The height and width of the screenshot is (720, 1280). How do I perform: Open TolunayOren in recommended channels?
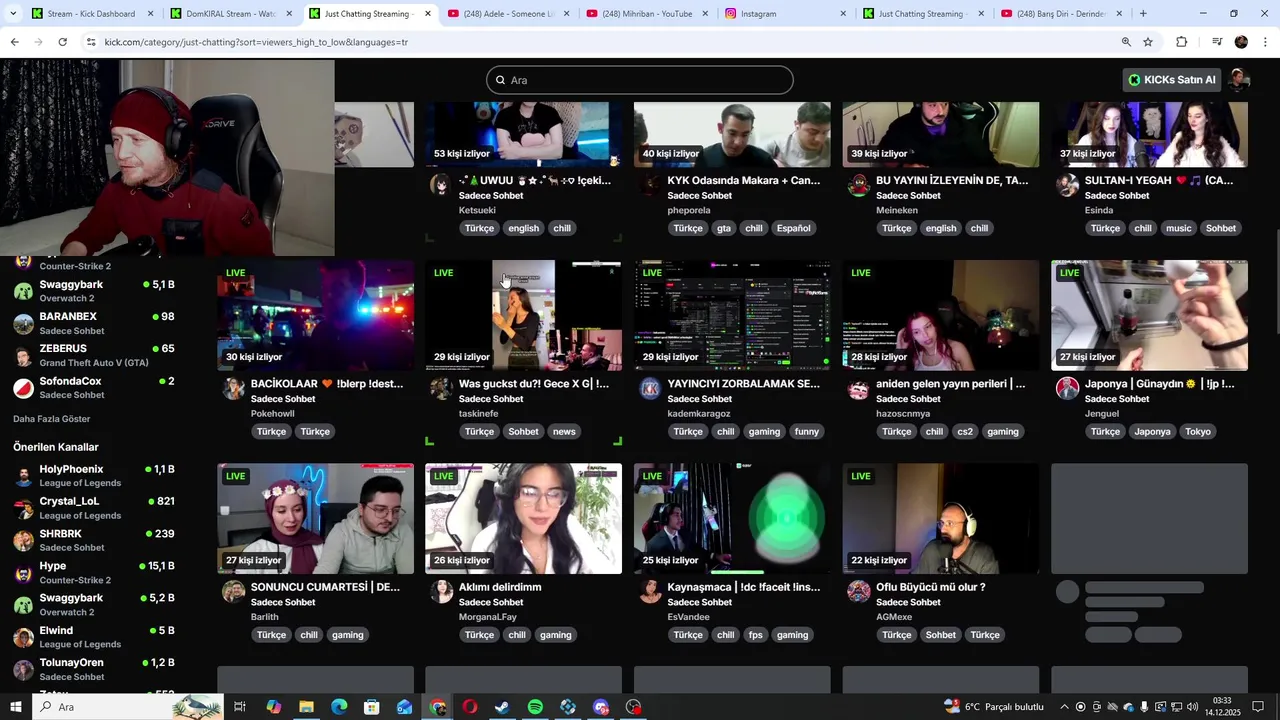point(94,669)
